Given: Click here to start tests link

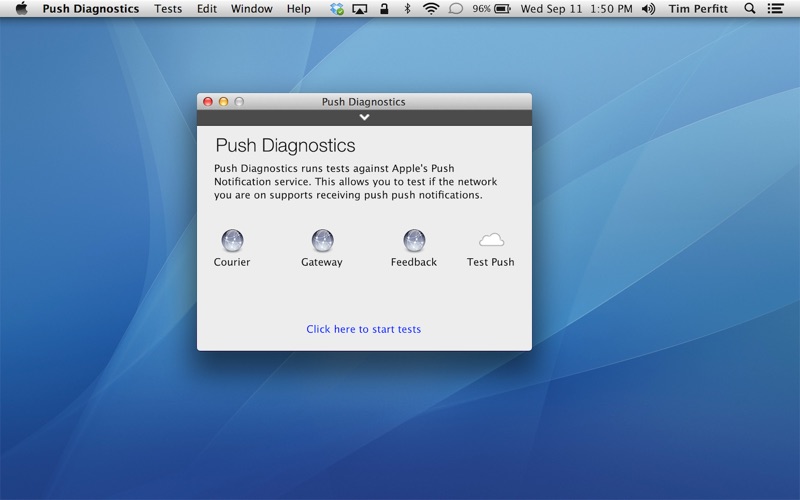Looking at the screenshot, I should click(364, 329).
